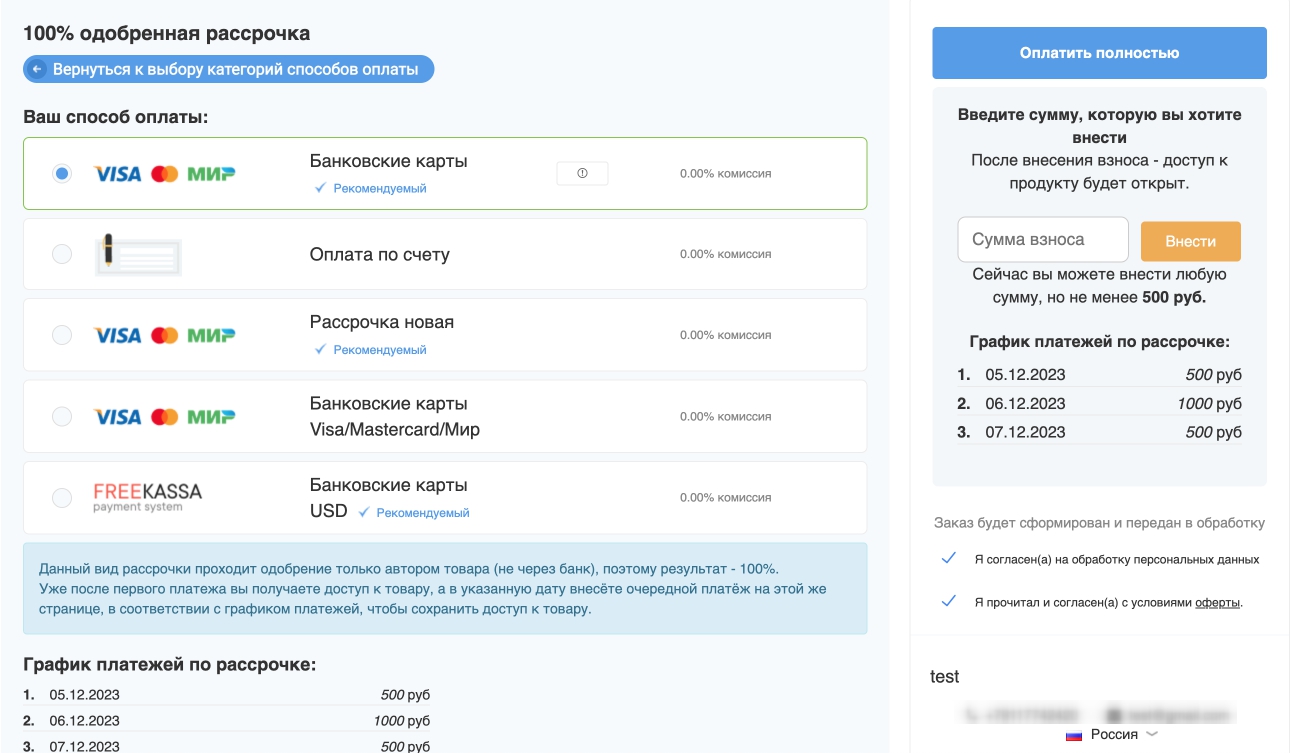Click card logos in the Visa/Mastercard/Мир option
This screenshot has width=1290, height=753.
point(164,416)
